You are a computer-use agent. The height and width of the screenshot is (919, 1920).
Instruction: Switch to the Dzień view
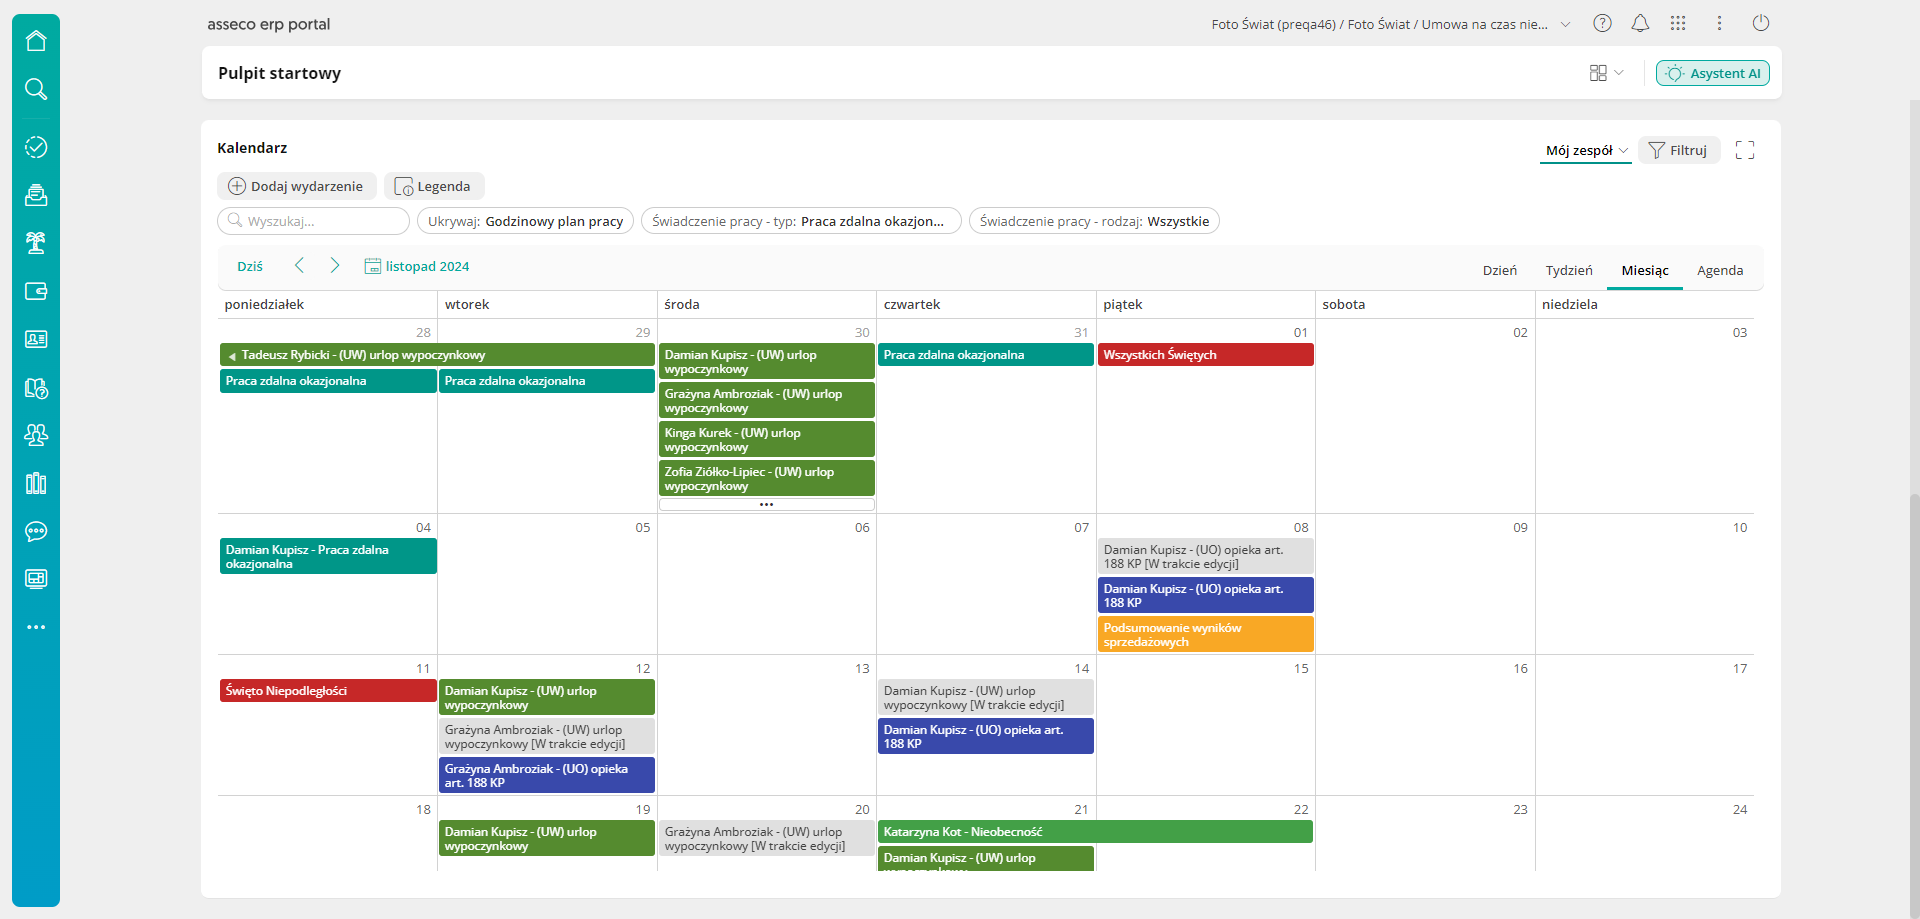(x=1499, y=270)
